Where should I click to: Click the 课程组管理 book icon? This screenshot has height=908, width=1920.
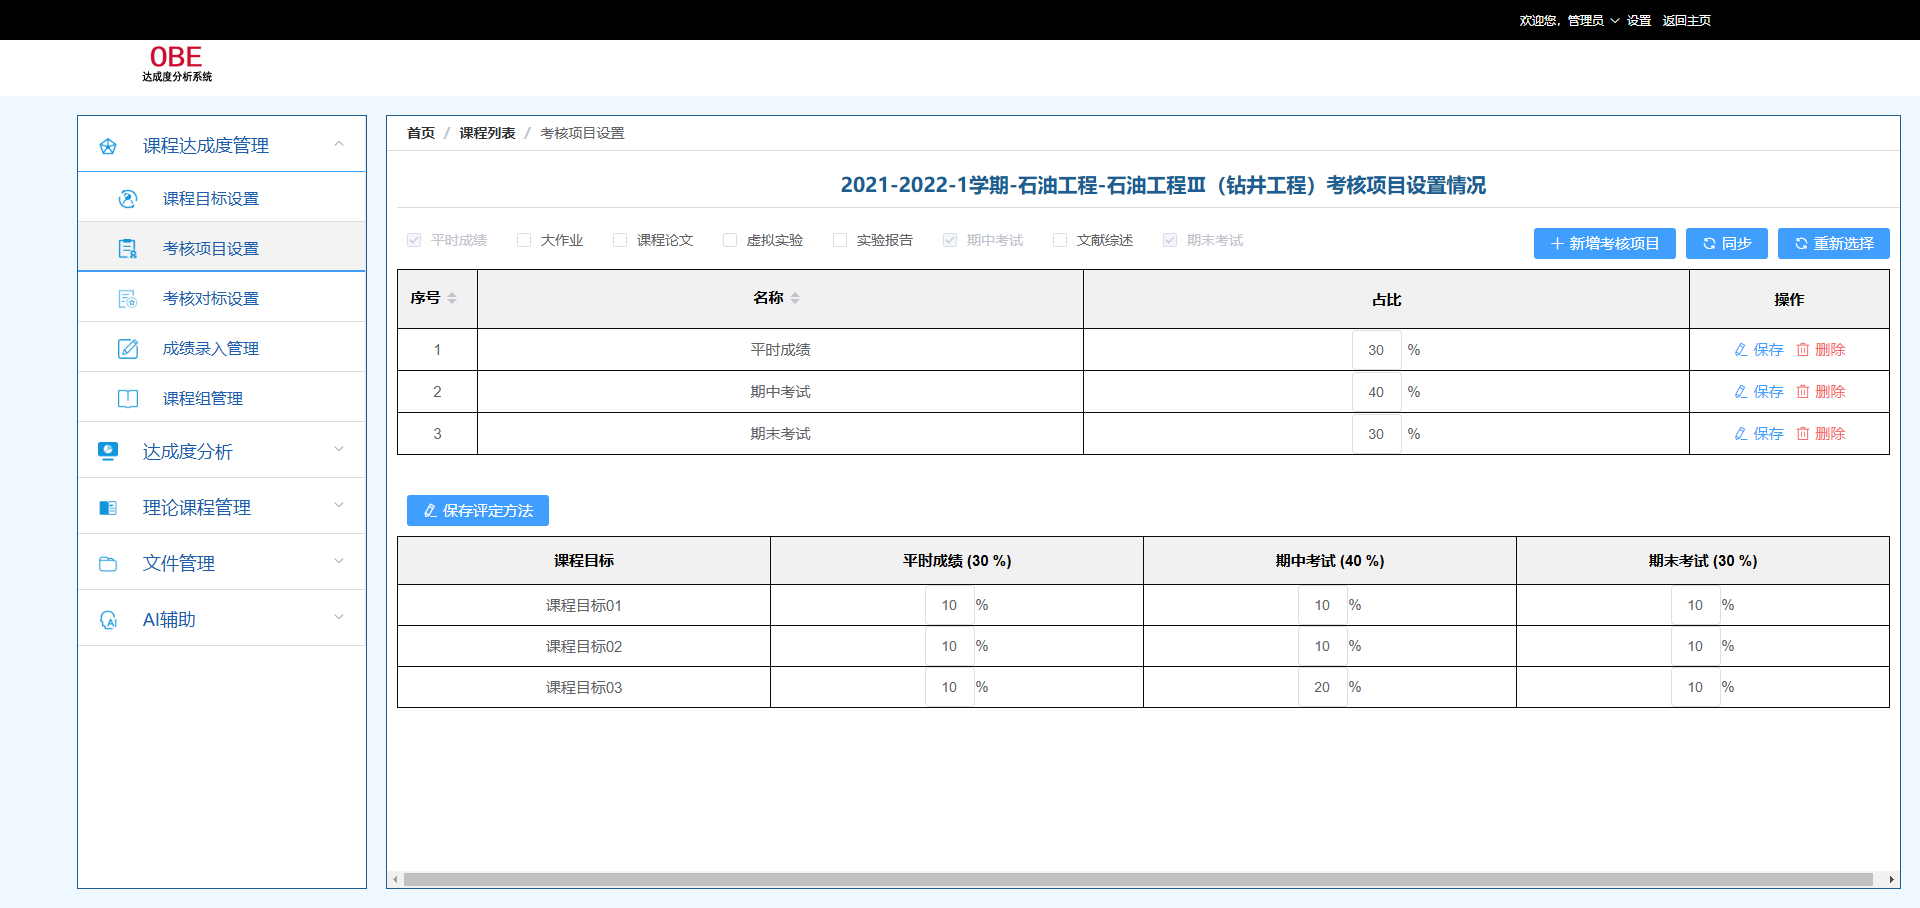[x=128, y=399]
